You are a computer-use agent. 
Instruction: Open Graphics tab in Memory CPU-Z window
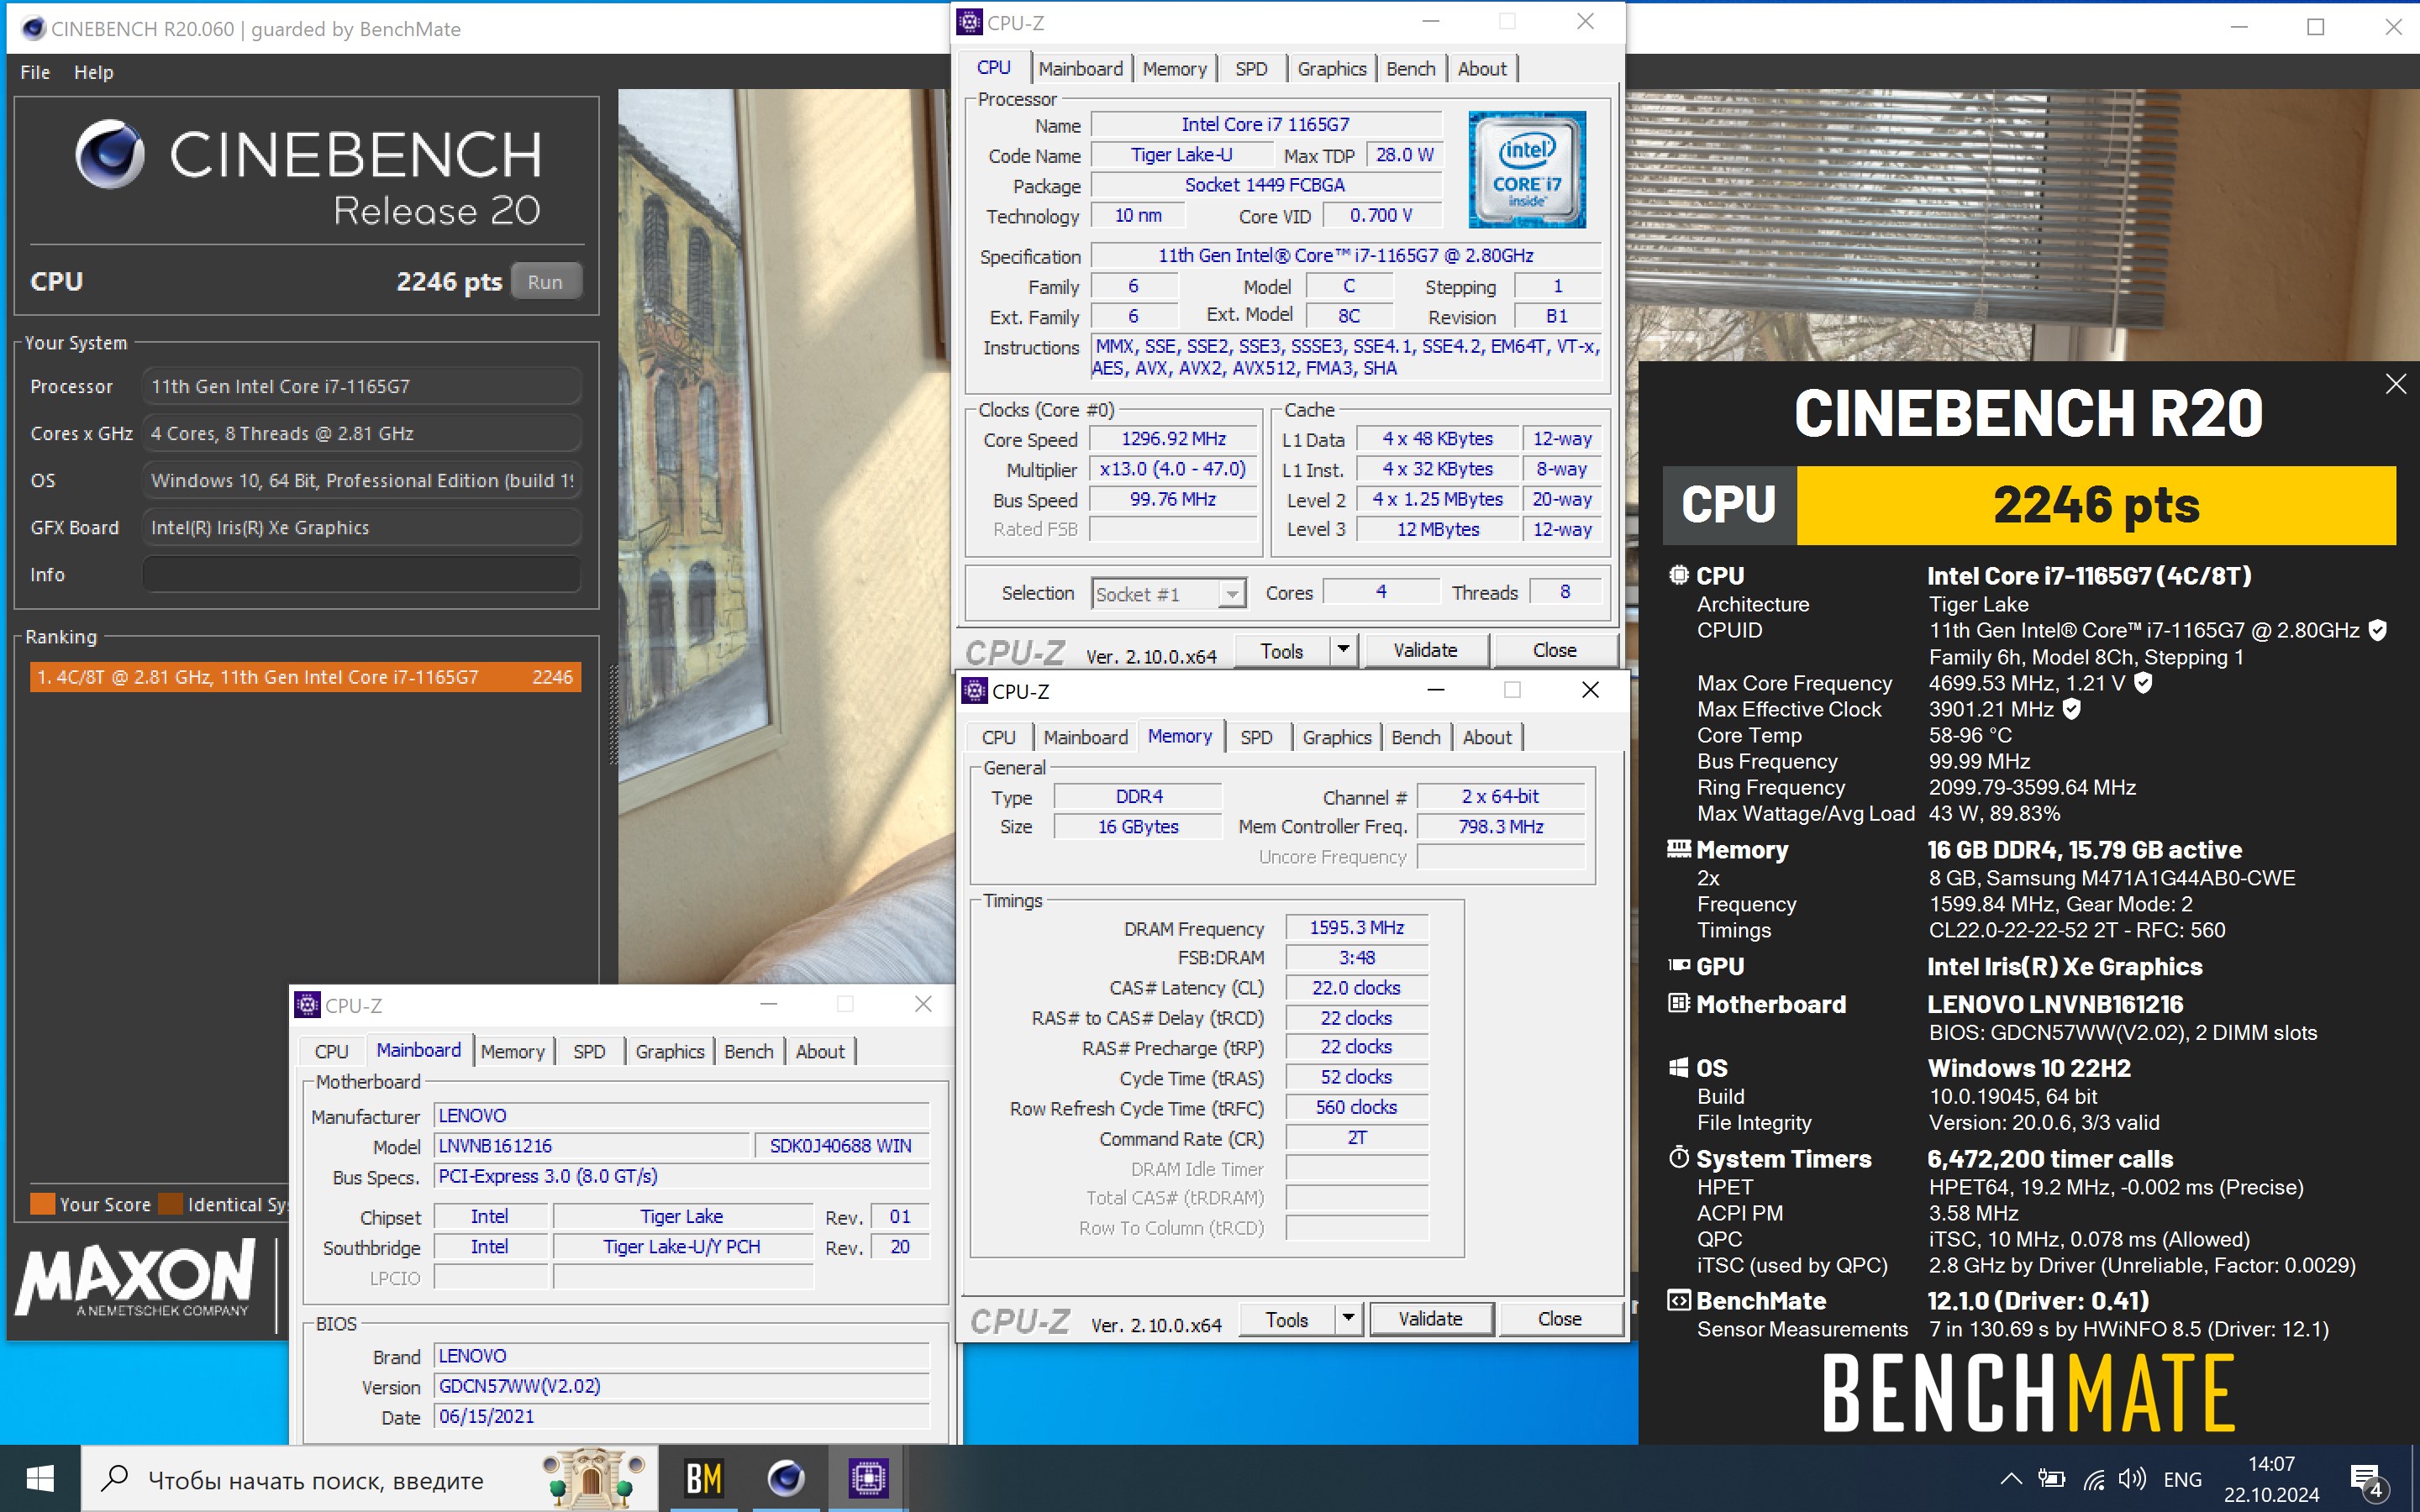1336,737
